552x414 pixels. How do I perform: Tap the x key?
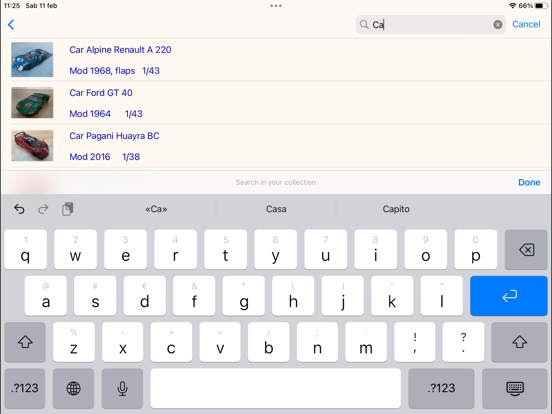click(x=123, y=342)
